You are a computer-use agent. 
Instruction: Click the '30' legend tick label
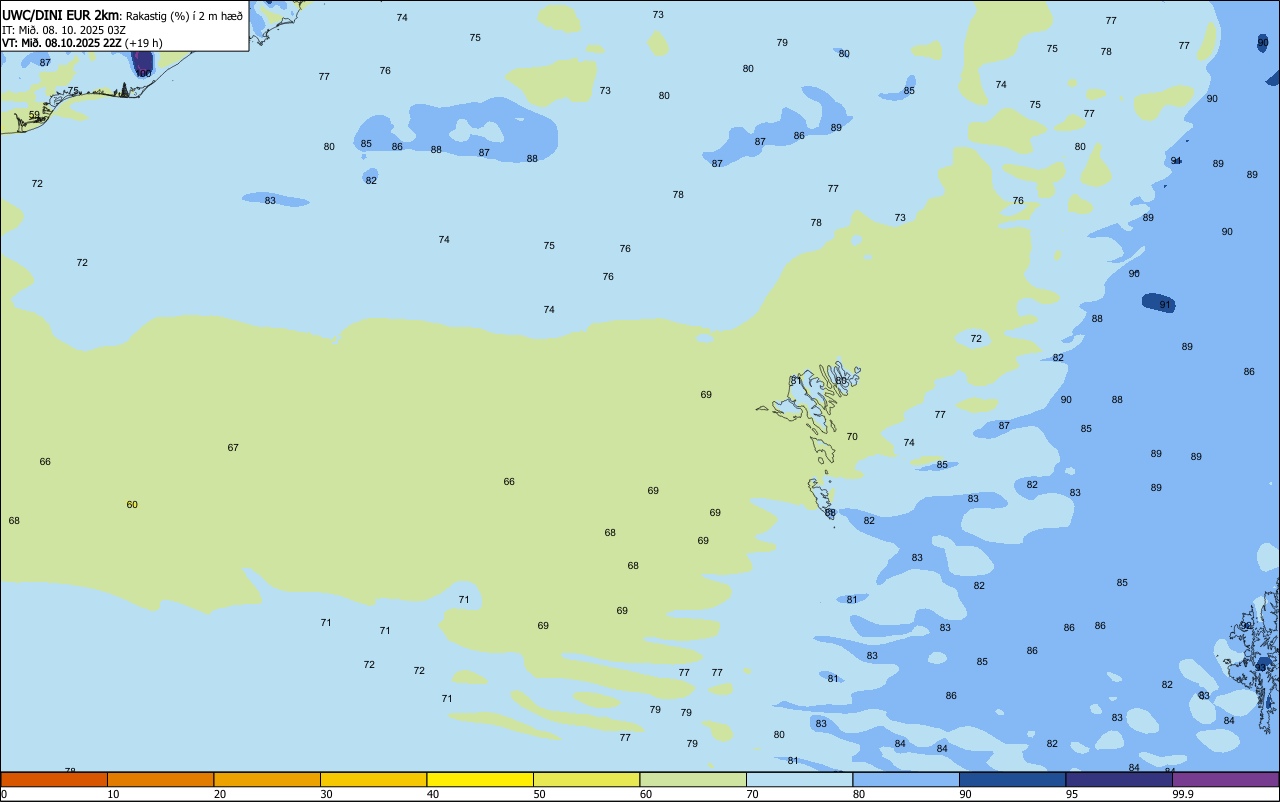327,794
